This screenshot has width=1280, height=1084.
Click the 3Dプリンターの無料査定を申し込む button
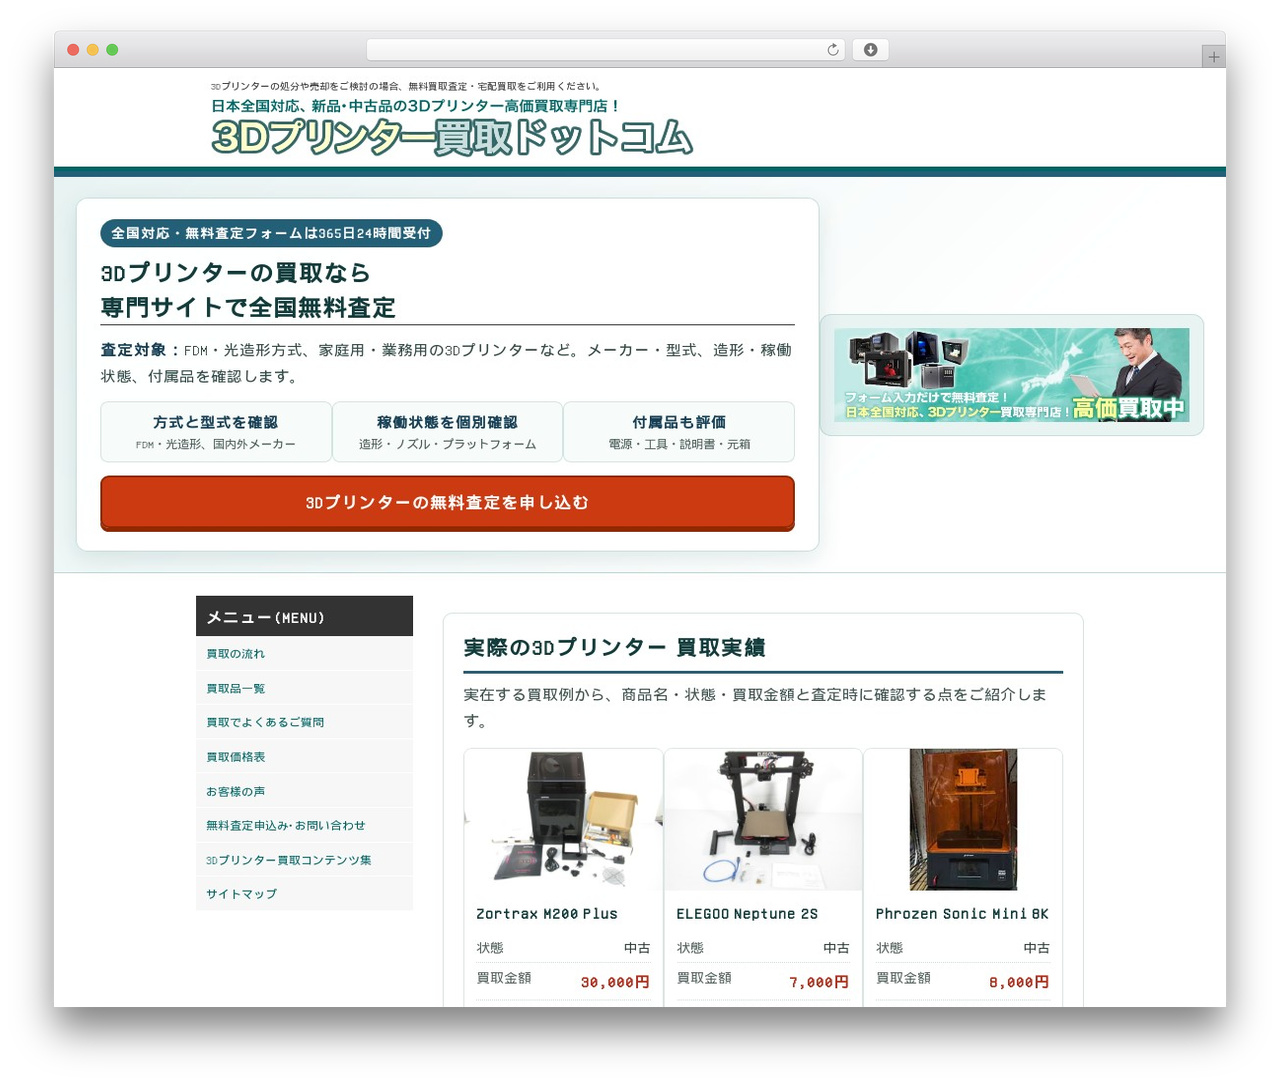pos(447,503)
